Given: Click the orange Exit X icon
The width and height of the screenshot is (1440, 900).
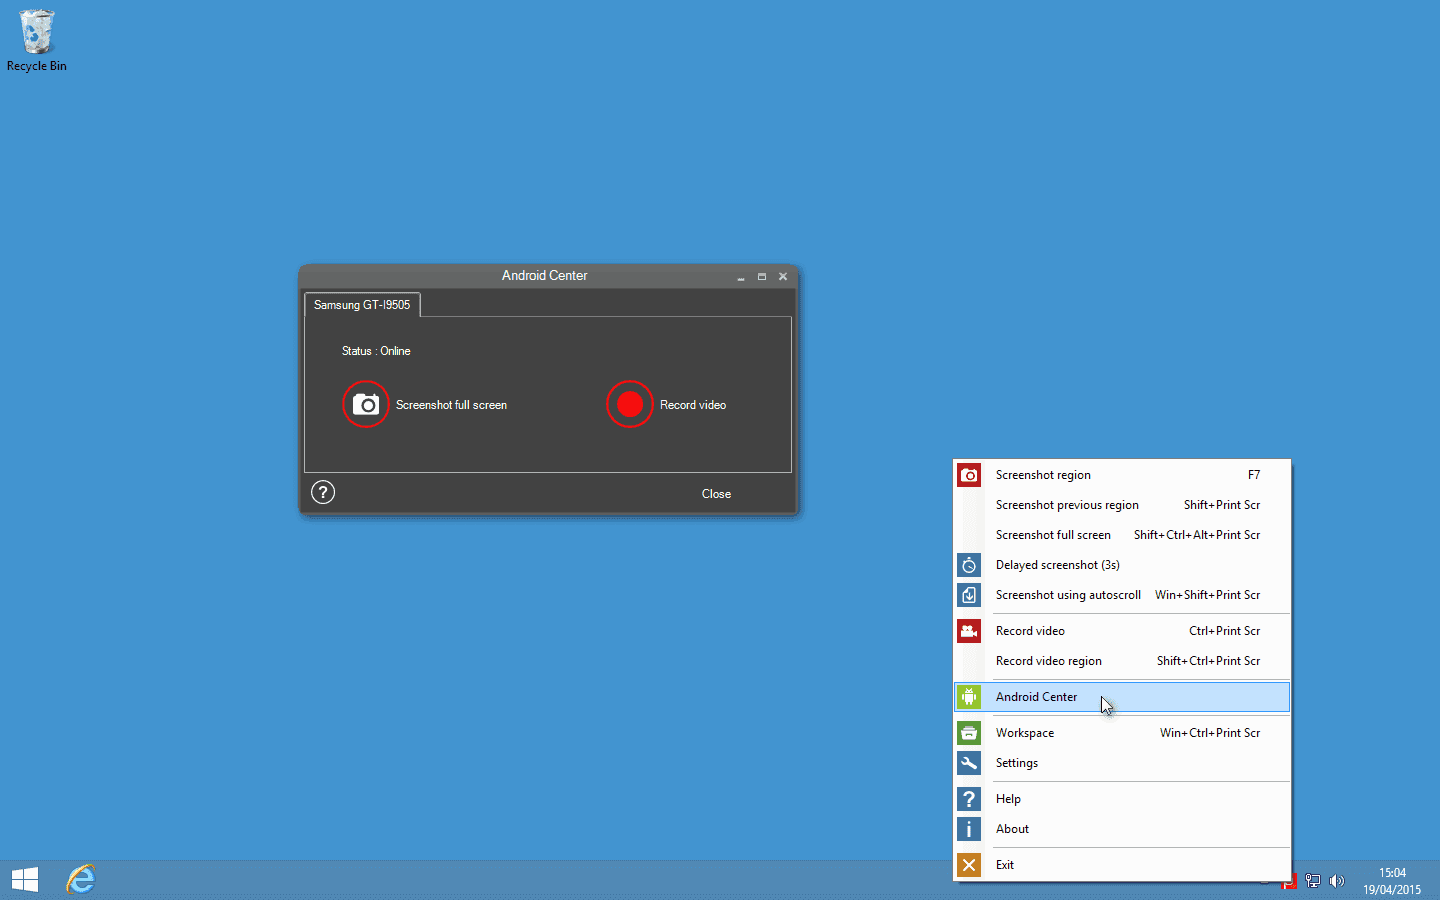Looking at the screenshot, I should click(x=969, y=865).
